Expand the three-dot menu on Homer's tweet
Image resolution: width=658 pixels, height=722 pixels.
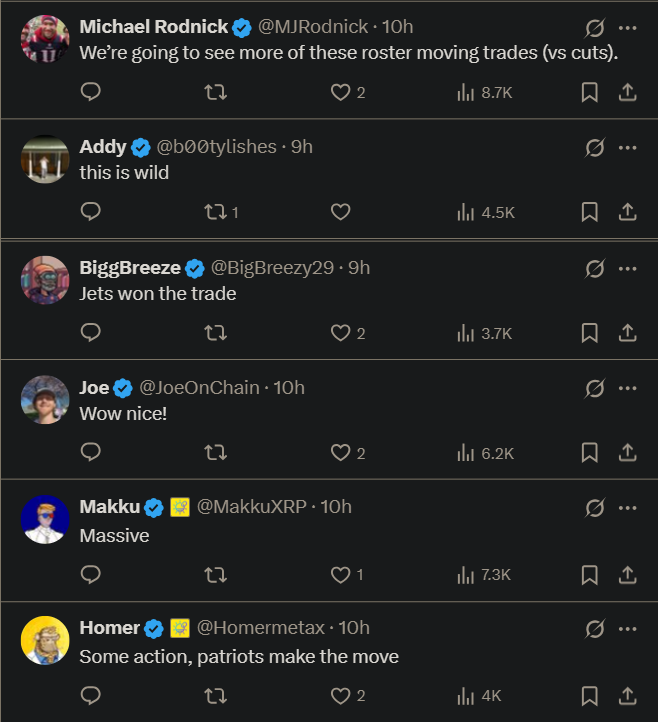pyautogui.click(x=628, y=628)
